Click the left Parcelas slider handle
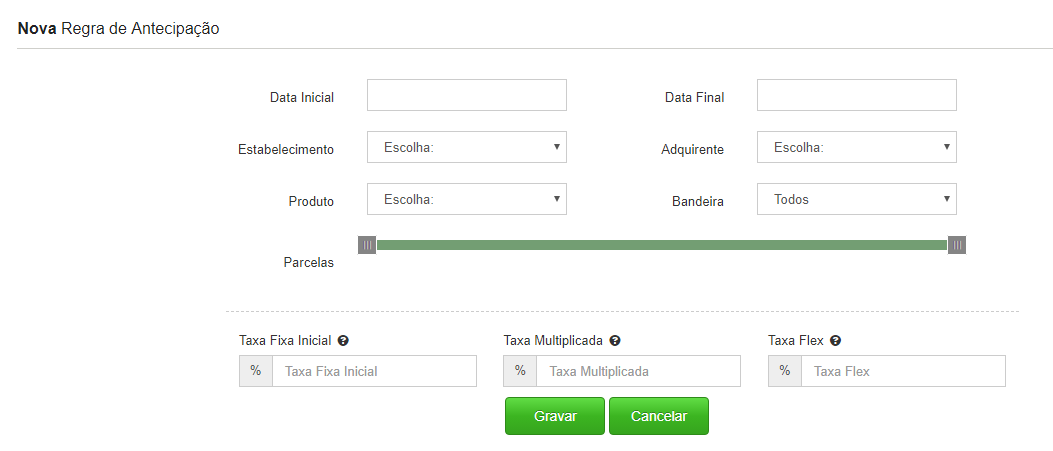Viewport: 1053px width, 451px height. pos(367,245)
